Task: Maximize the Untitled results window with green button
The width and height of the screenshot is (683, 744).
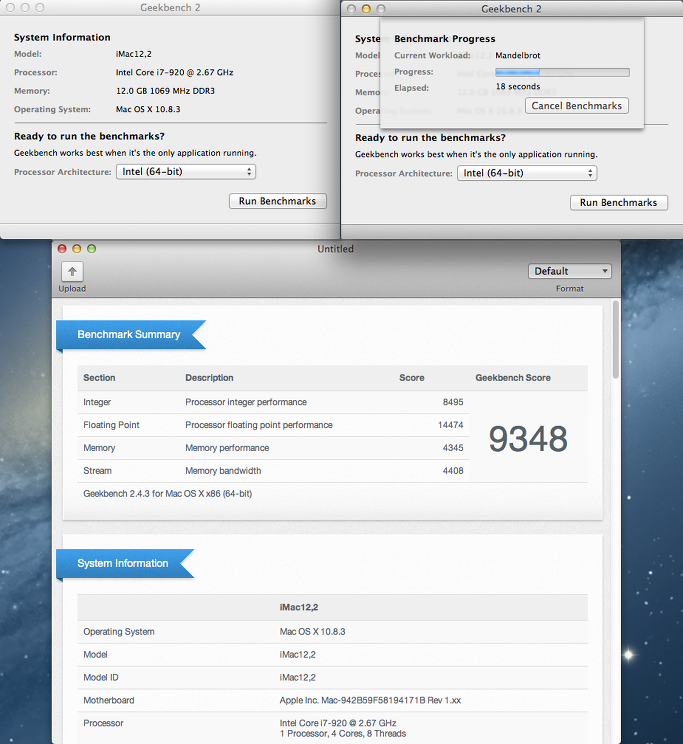Action: pyautogui.click(x=92, y=249)
